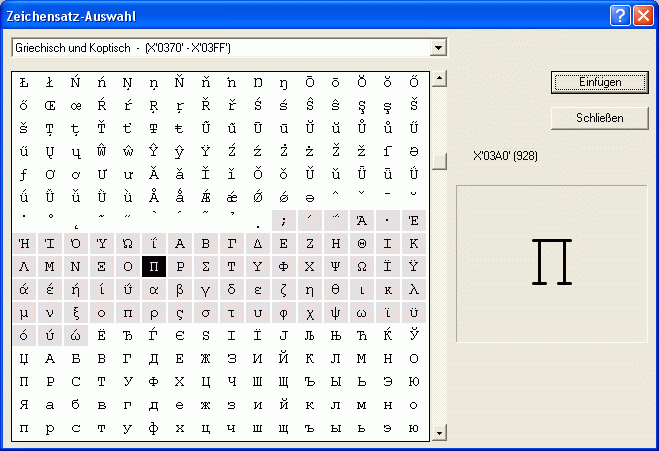Select the Greek capital Sigma Σ character
Image resolution: width=659 pixels, height=451 pixels.
tap(205, 267)
